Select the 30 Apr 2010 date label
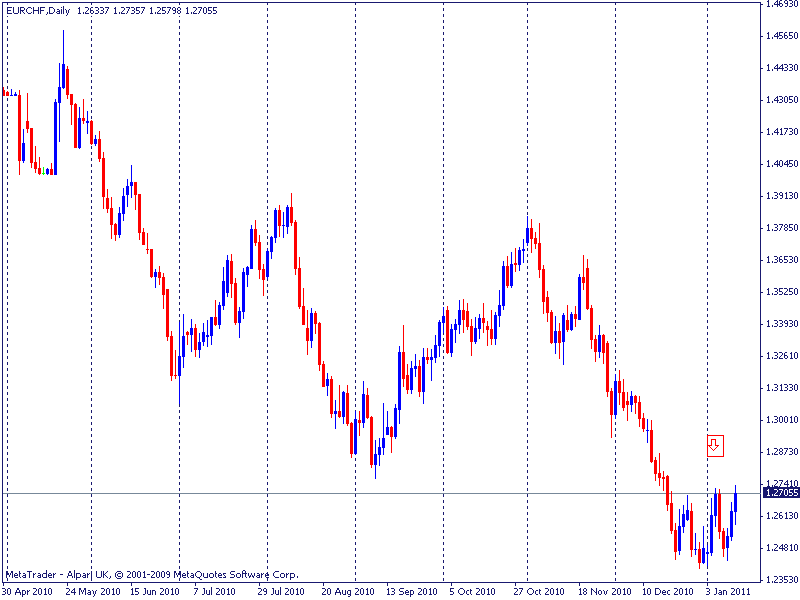 (27, 591)
